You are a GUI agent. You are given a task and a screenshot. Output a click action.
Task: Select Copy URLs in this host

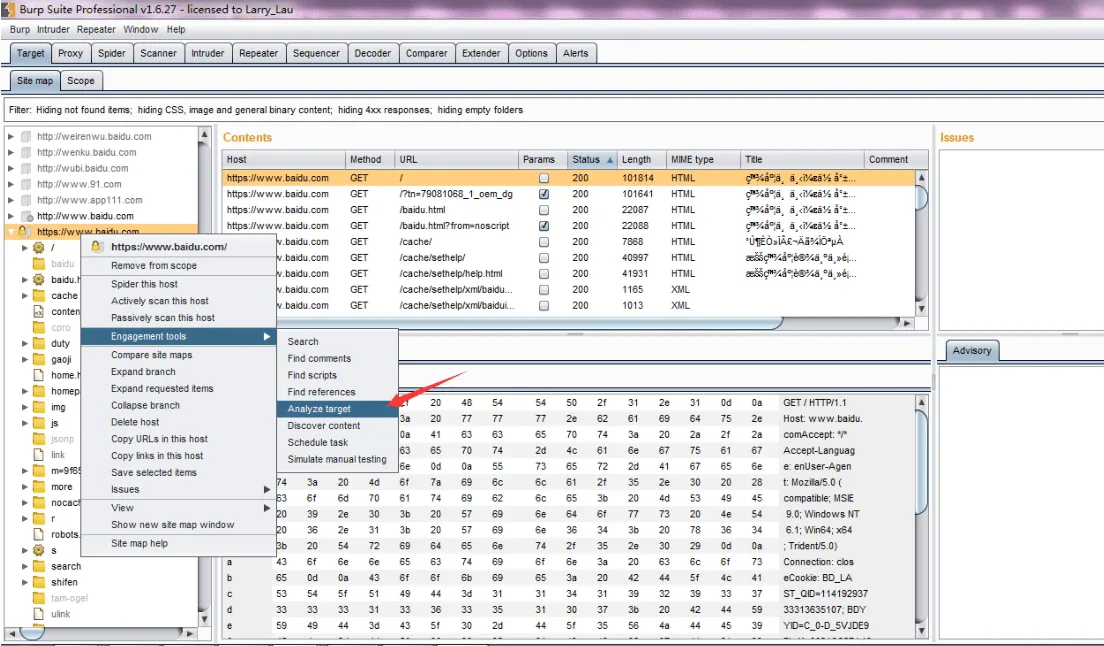click(178, 438)
